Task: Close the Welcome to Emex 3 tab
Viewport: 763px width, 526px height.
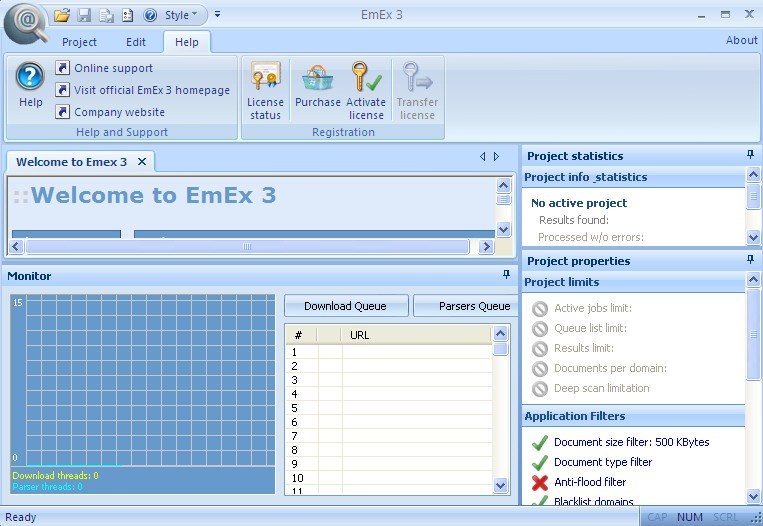Action: (142, 162)
